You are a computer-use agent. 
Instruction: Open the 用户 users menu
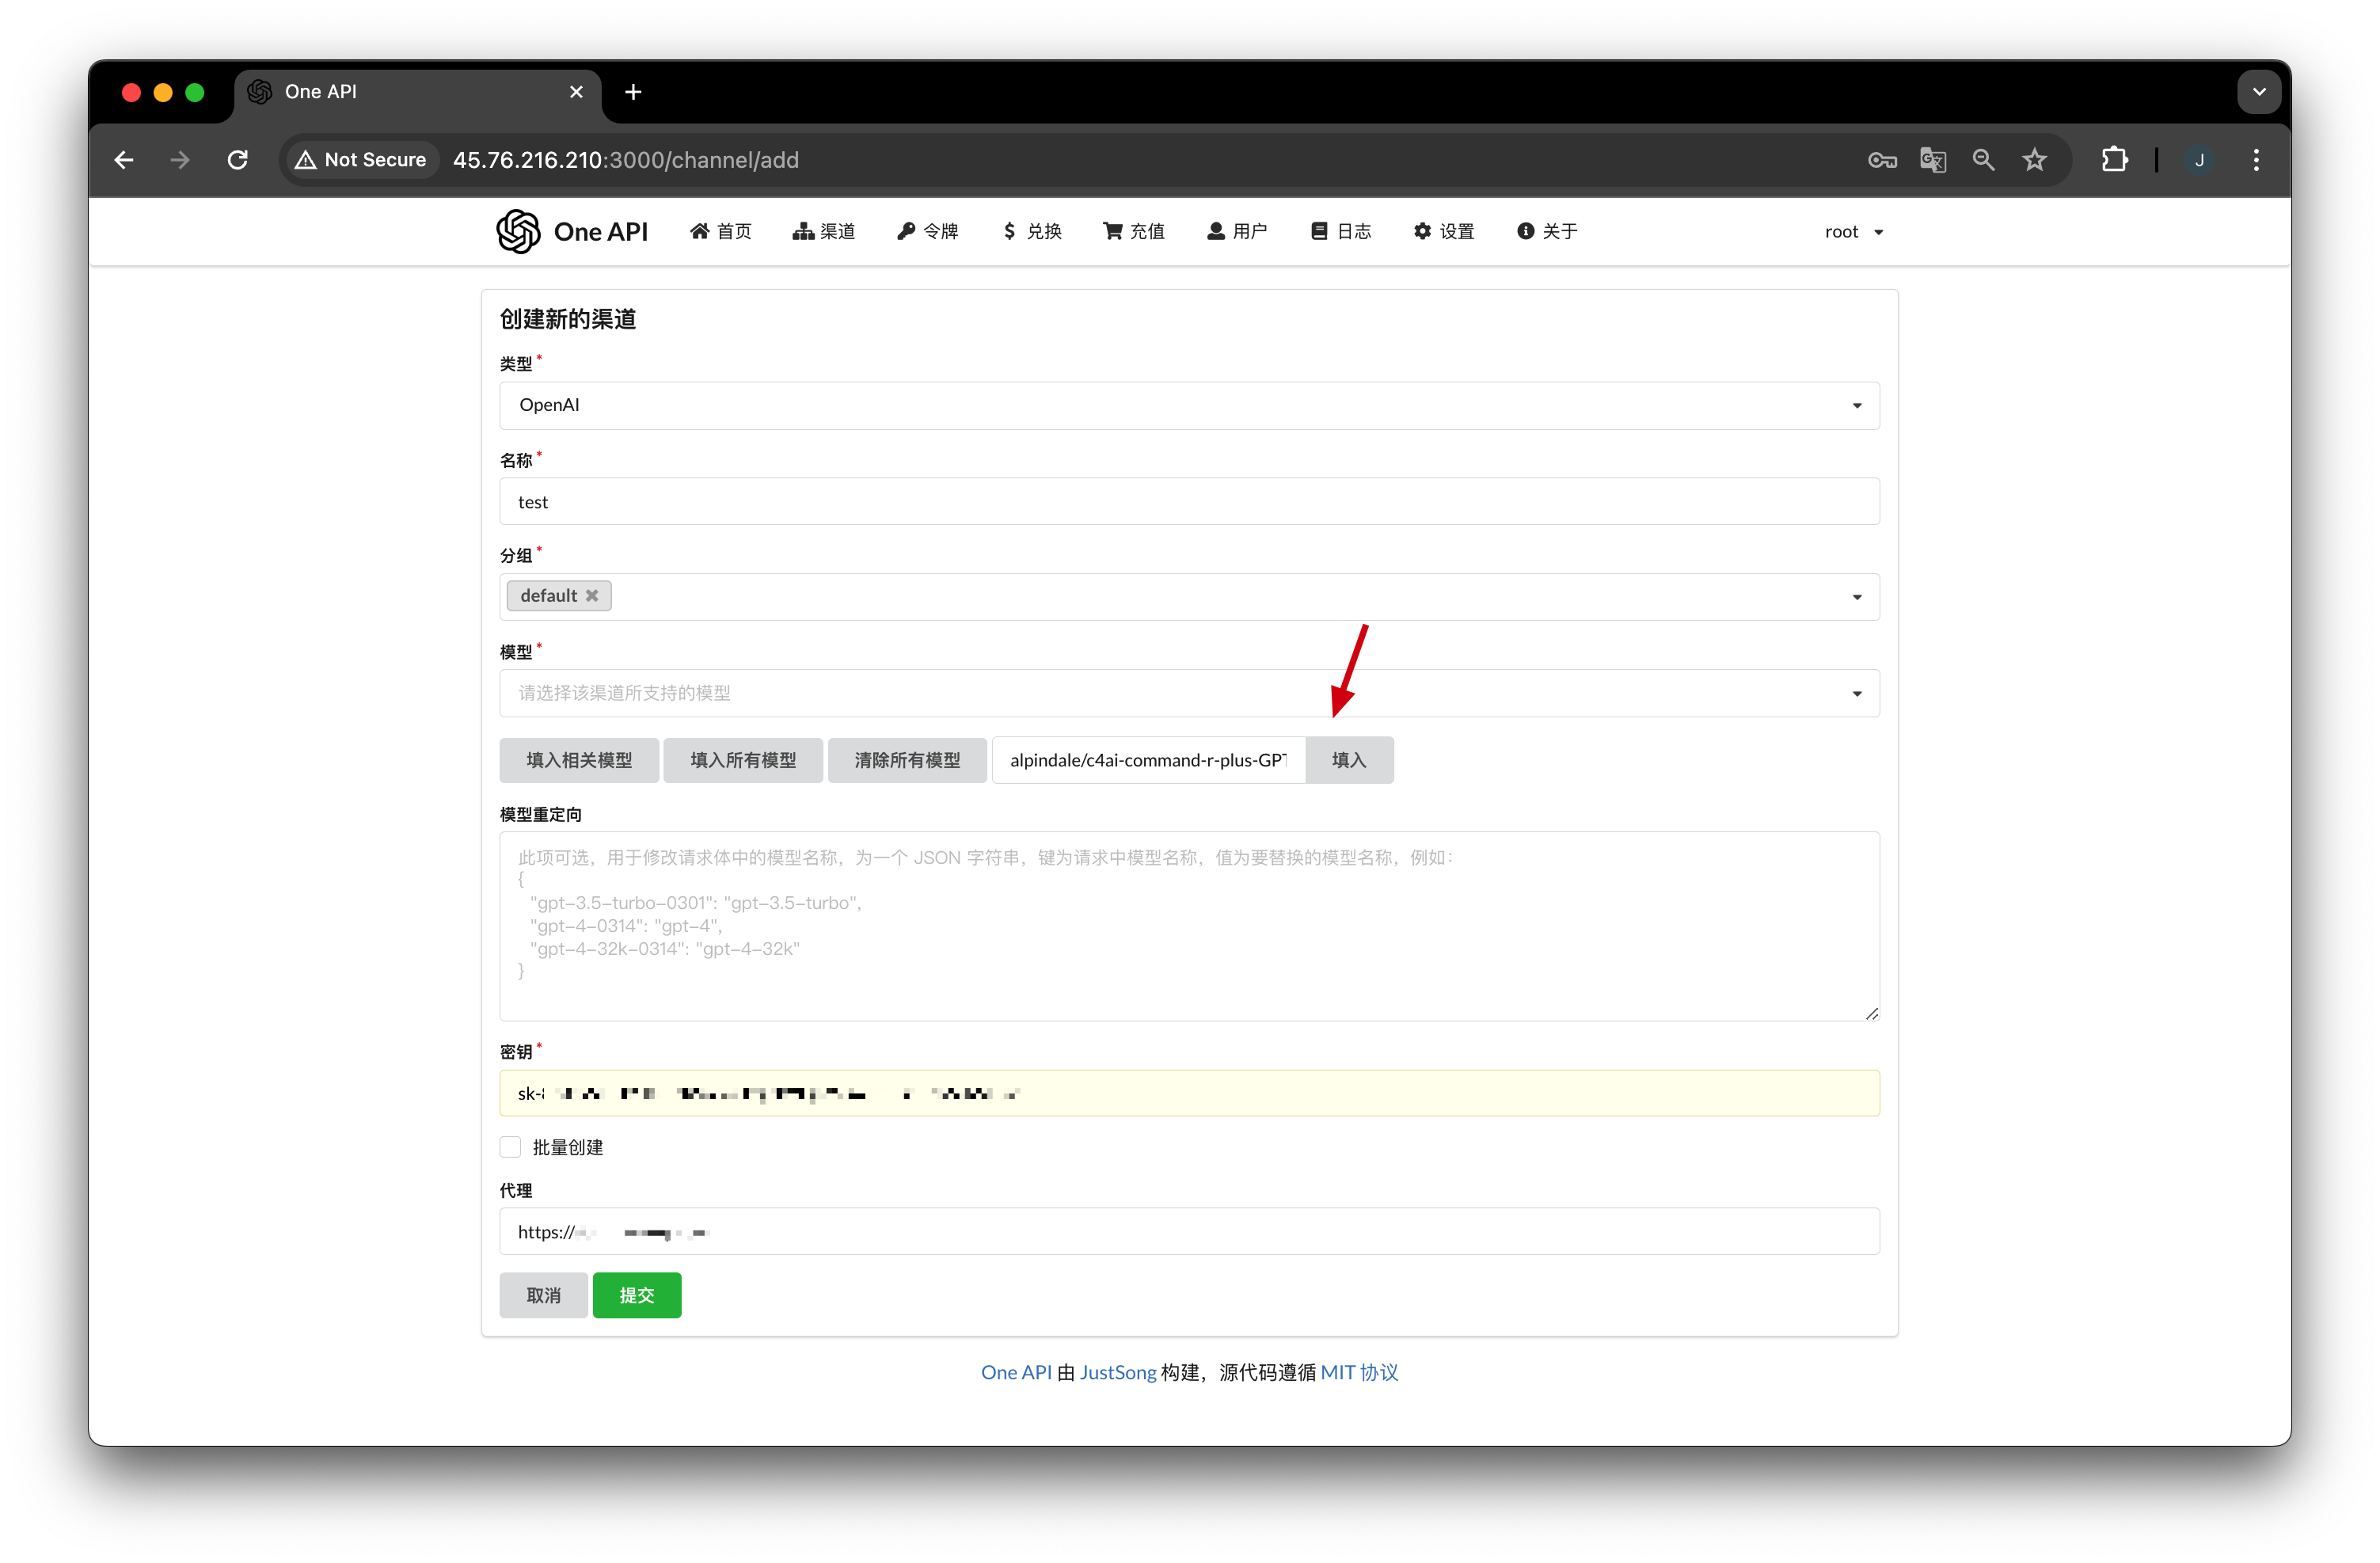click(1237, 232)
